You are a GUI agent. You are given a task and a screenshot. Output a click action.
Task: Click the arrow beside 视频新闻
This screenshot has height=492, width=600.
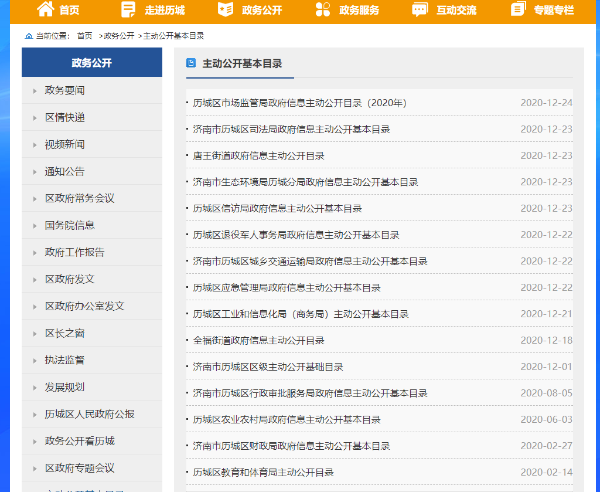(x=35, y=145)
